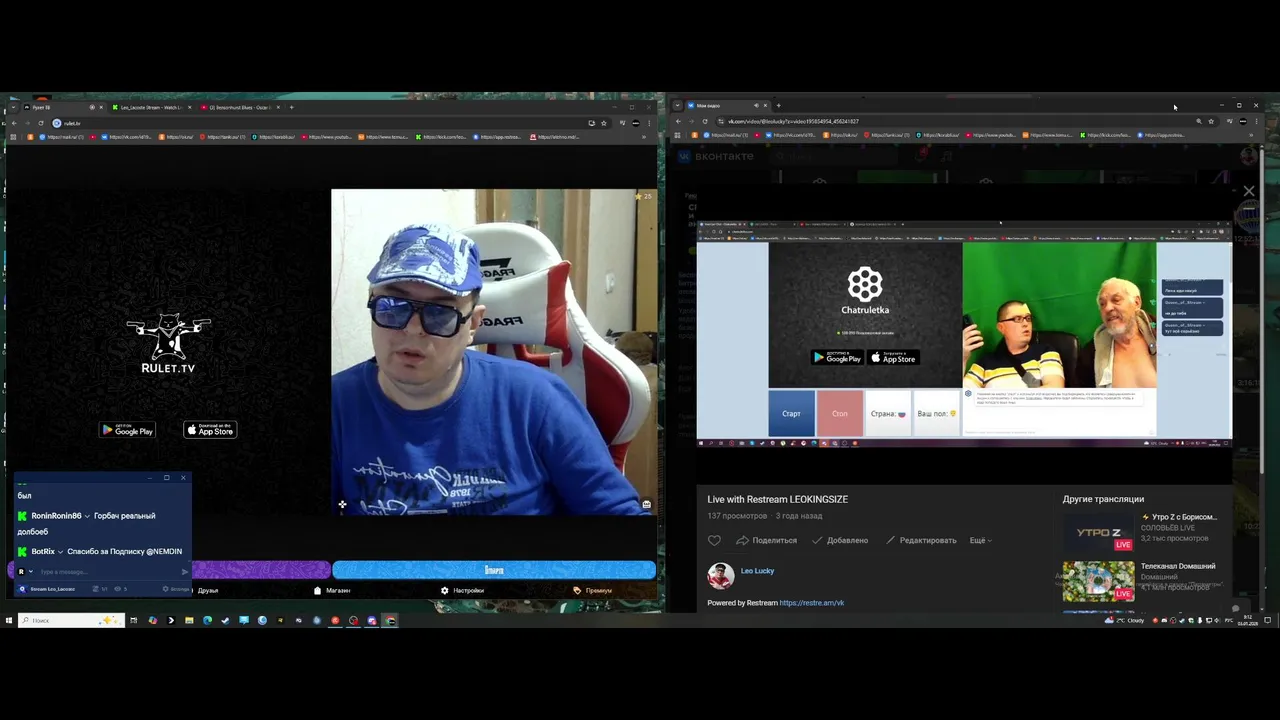Click the Leo Lucky avatar thumbnail

[x=720, y=575]
